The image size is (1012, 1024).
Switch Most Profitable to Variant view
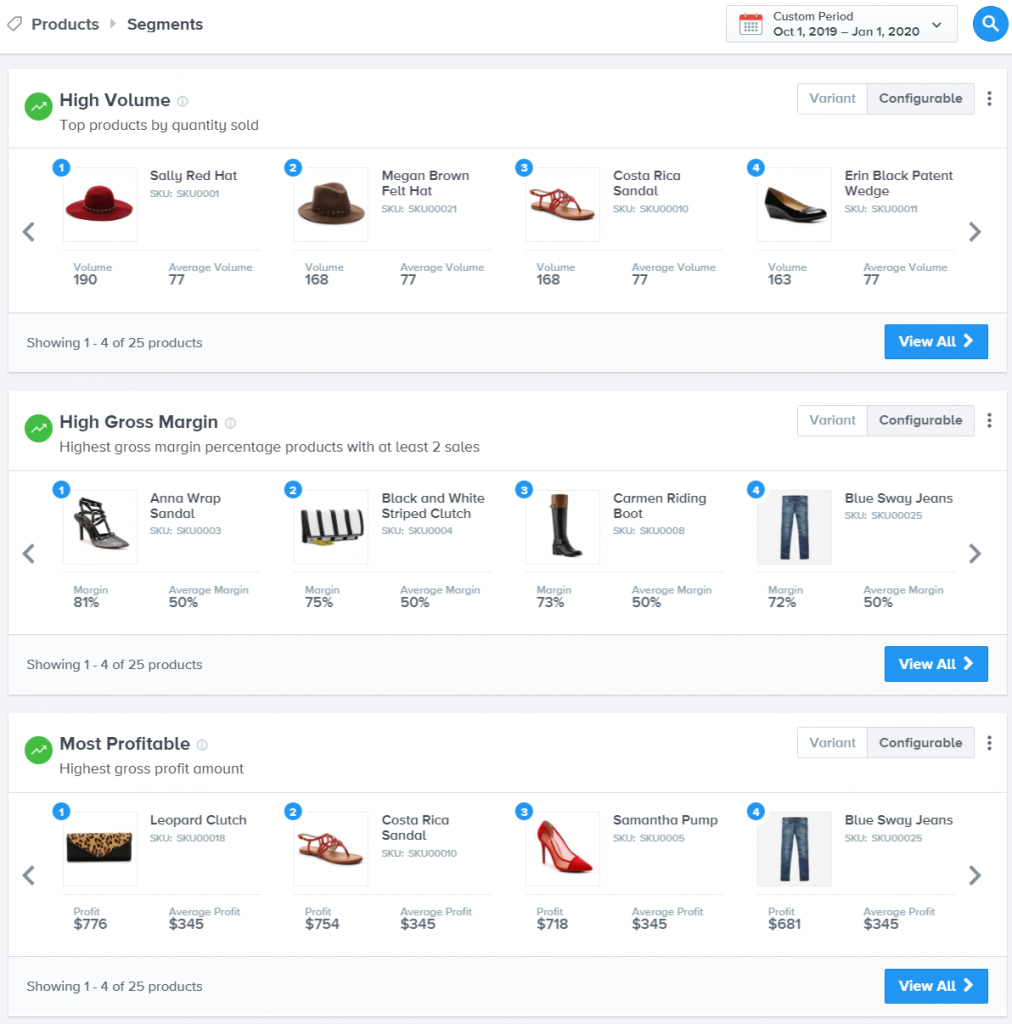tap(832, 743)
